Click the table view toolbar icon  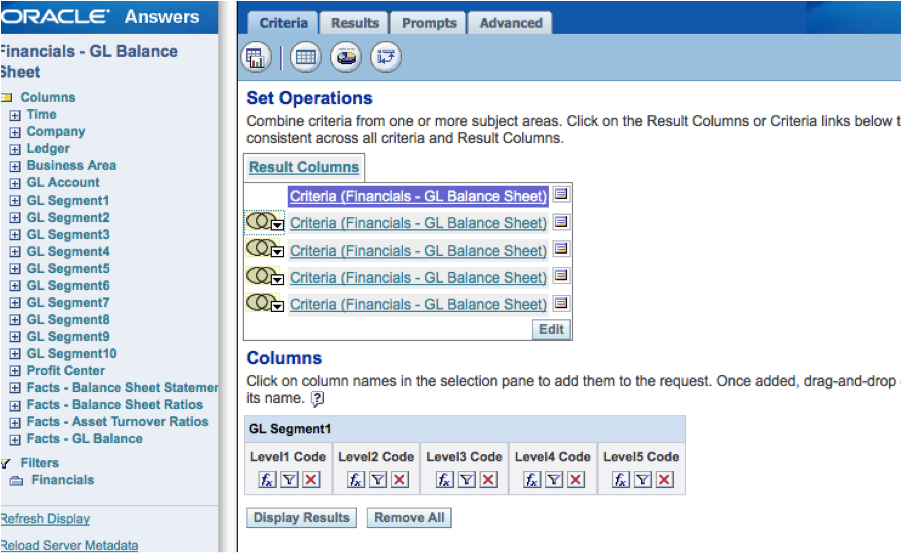point(305,58)
